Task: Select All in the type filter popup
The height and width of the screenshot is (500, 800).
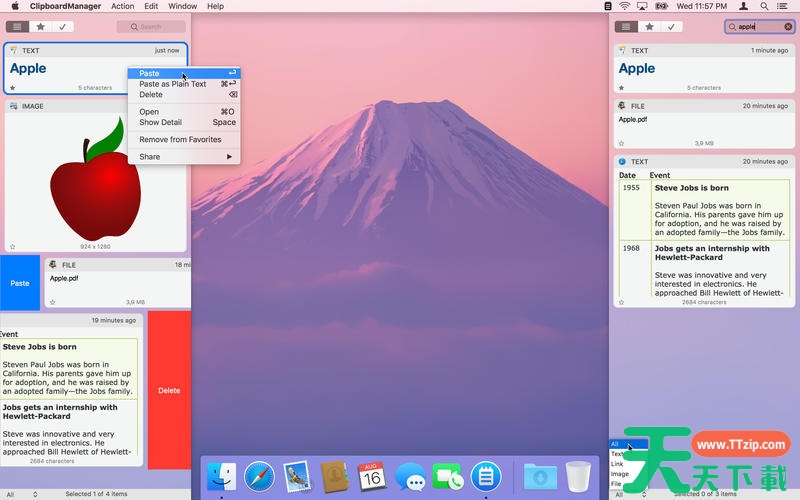Action: click(x=629, y=444)
